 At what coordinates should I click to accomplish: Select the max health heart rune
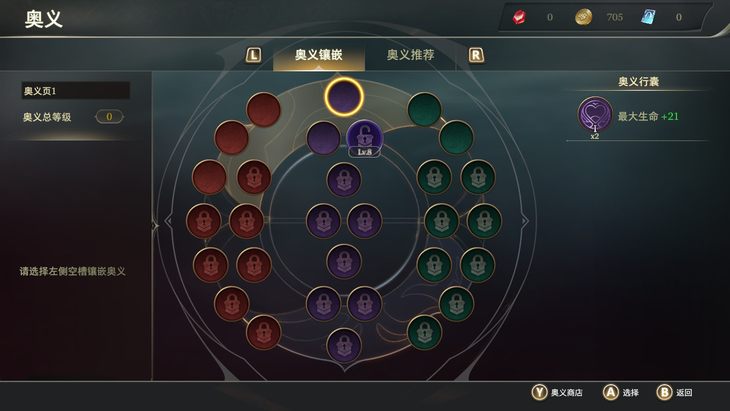595,115
